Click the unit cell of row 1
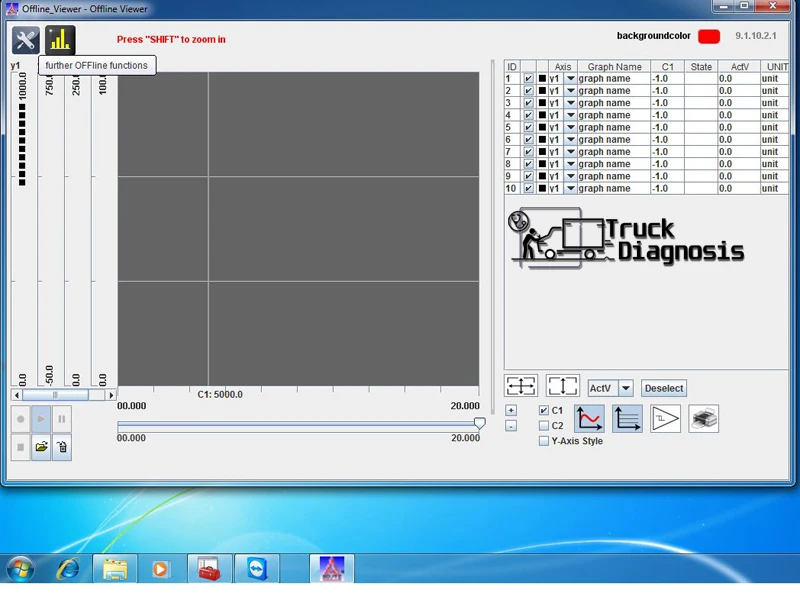This screenshot has height=600, width=800. (774, 79)
